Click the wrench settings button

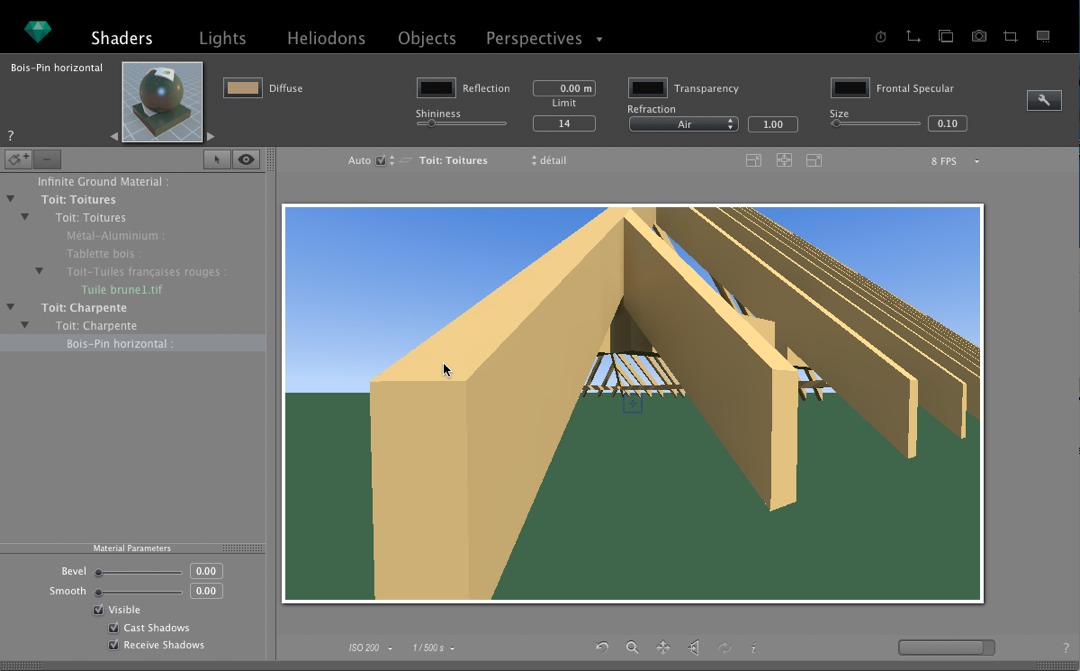click(x=1044, y=100)
